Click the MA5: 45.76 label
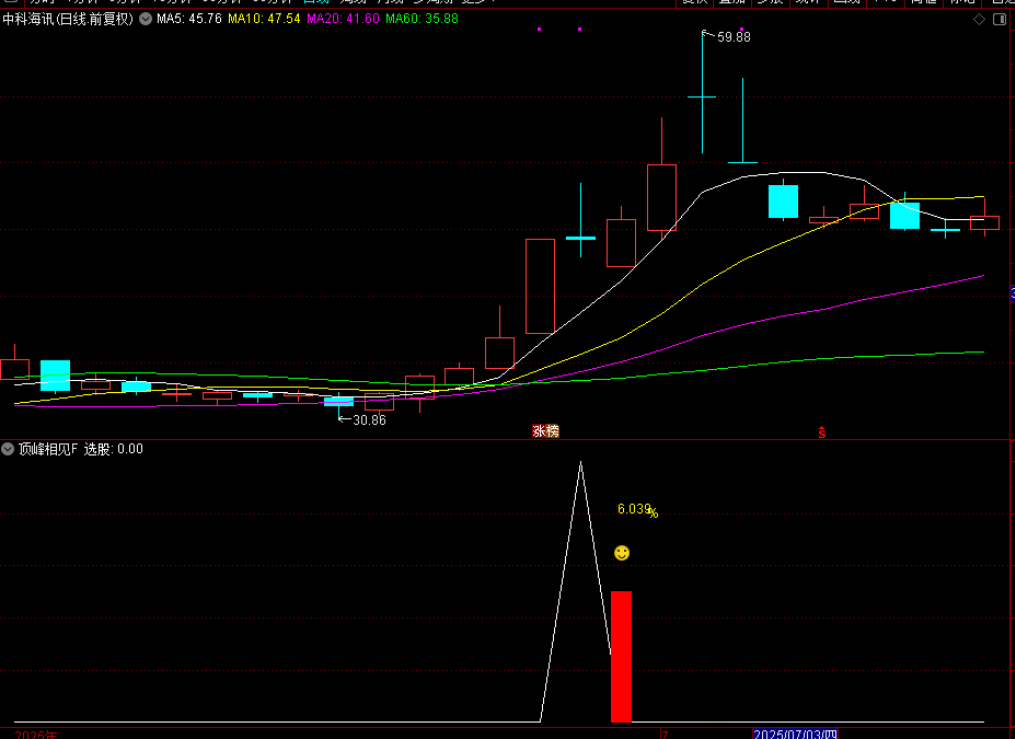Screen dimensions: 1015x739 [x=189, y=19]
